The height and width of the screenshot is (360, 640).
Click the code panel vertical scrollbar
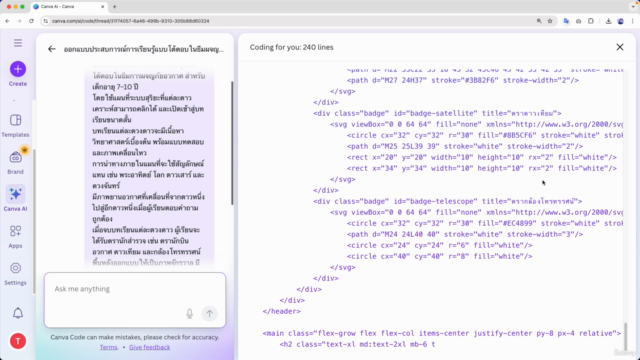(626, 336)
